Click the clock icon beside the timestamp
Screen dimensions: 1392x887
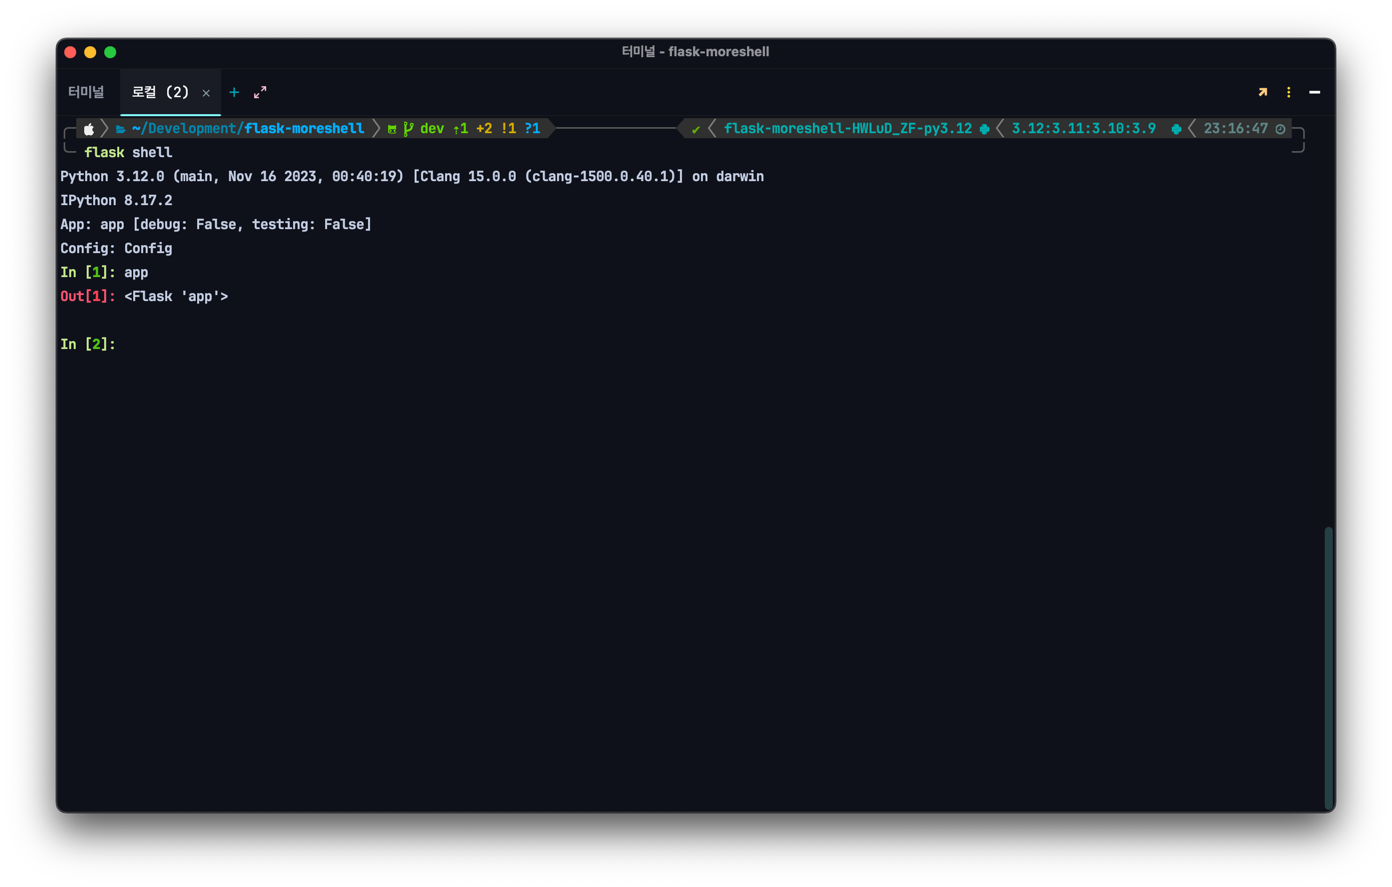click(x=1280, y=128)
